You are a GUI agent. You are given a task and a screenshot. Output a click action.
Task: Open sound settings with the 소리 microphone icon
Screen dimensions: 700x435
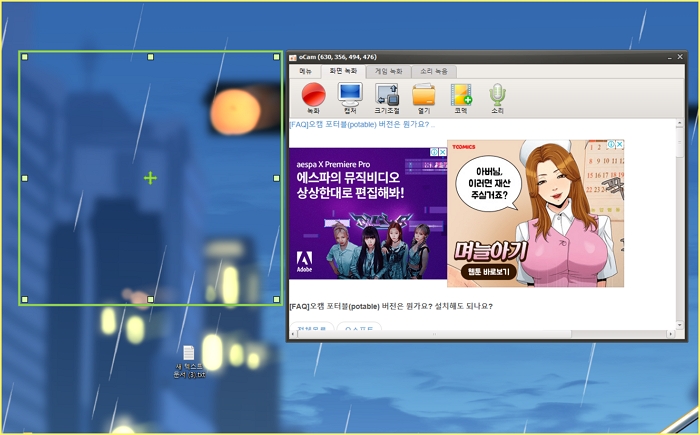(497, 97)
